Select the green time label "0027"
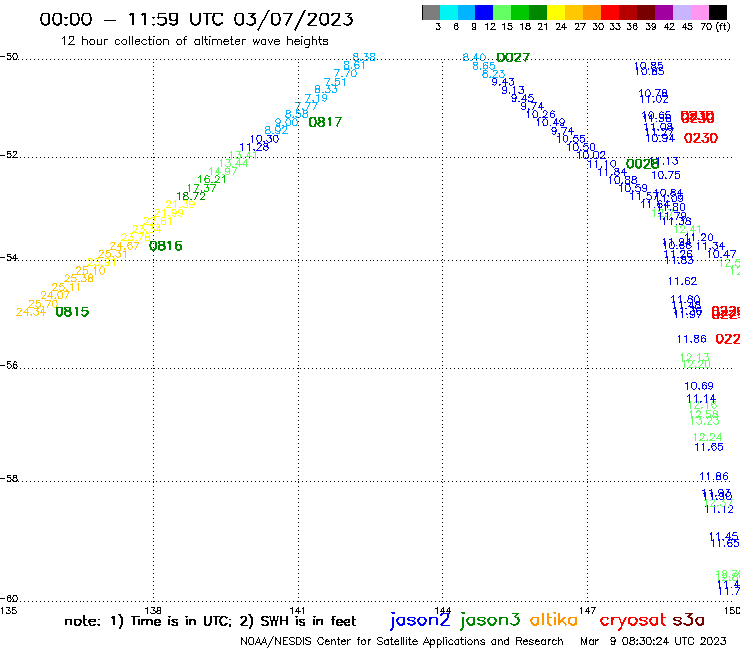This screenshot has height=650, width=740. [513, 58]
